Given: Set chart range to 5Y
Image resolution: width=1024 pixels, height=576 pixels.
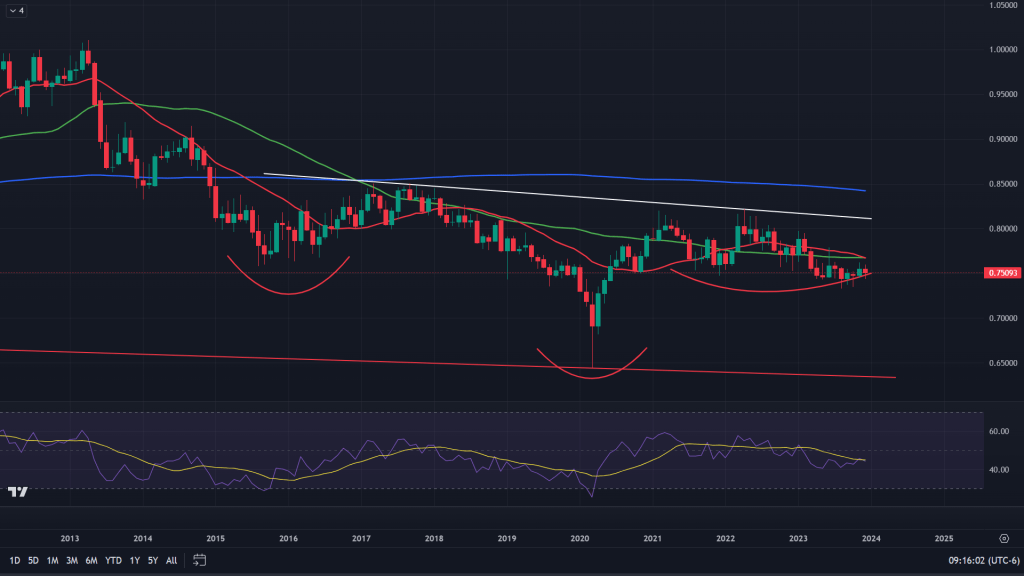Looking at the screenshot, I should click(x=152, y=560).
